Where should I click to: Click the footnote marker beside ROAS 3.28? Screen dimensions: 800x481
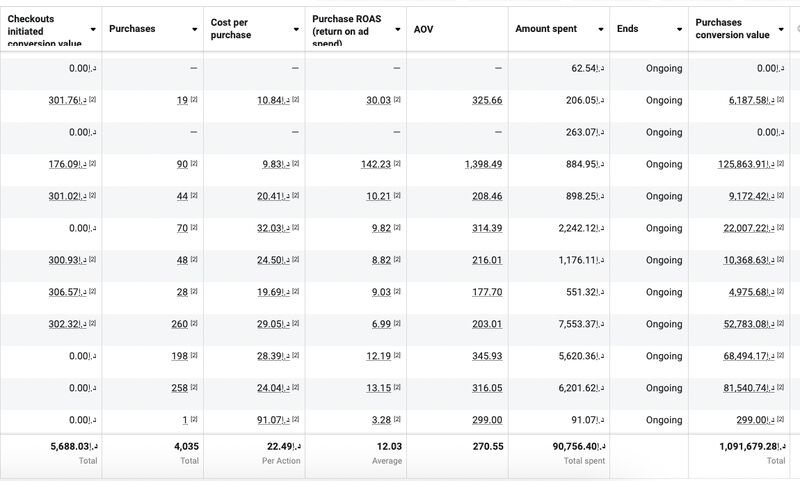397,420
